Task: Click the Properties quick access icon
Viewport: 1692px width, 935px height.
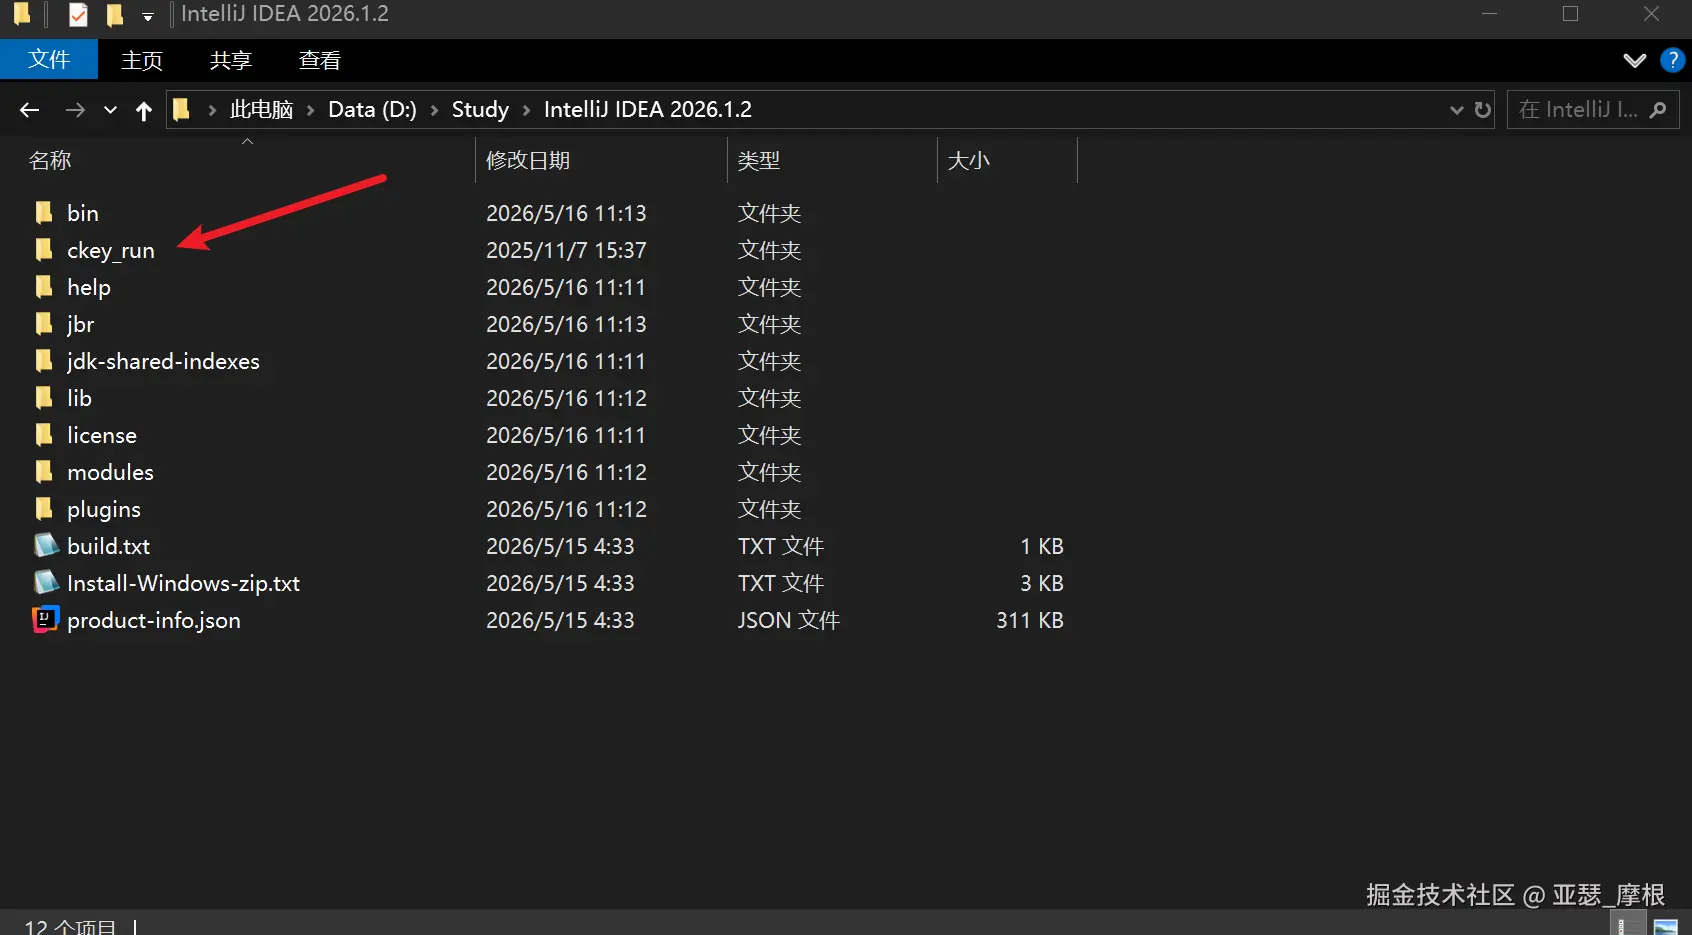Action: pos(78,15)
